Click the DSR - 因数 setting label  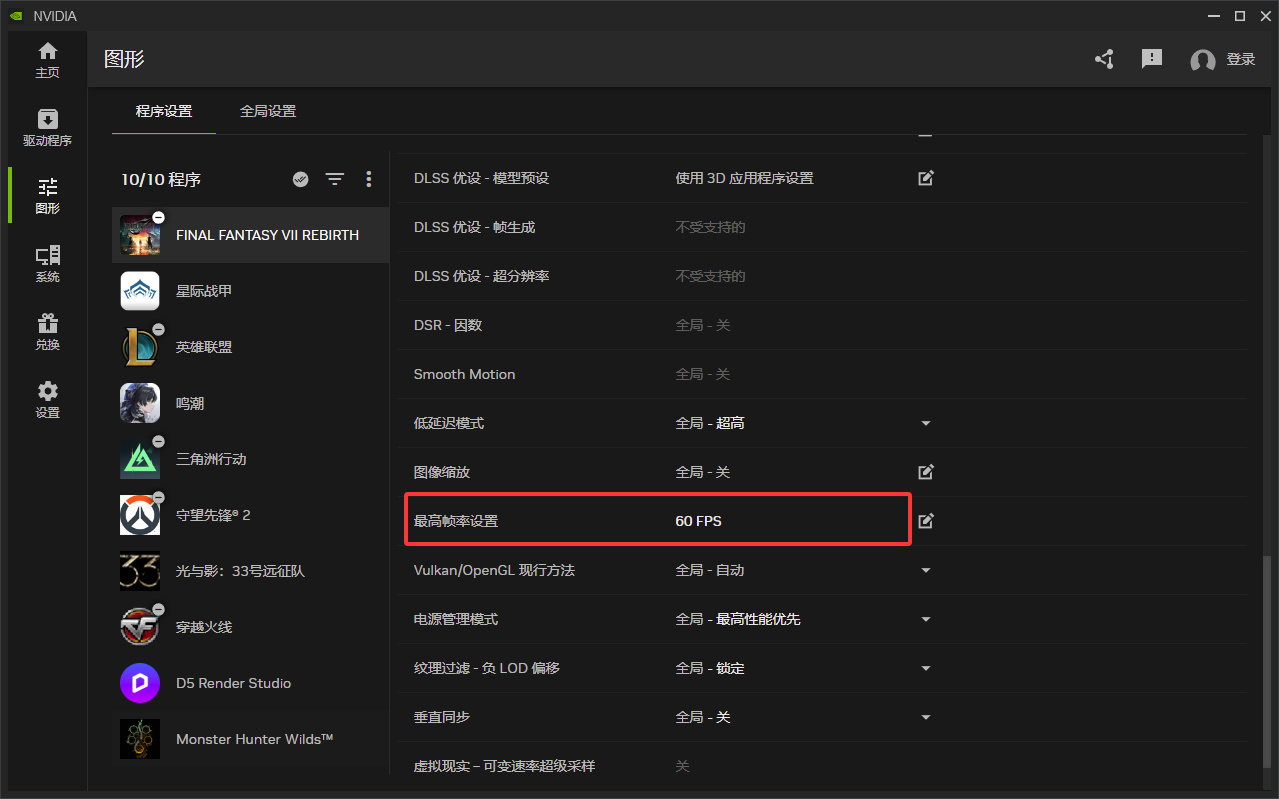[448, 325]
